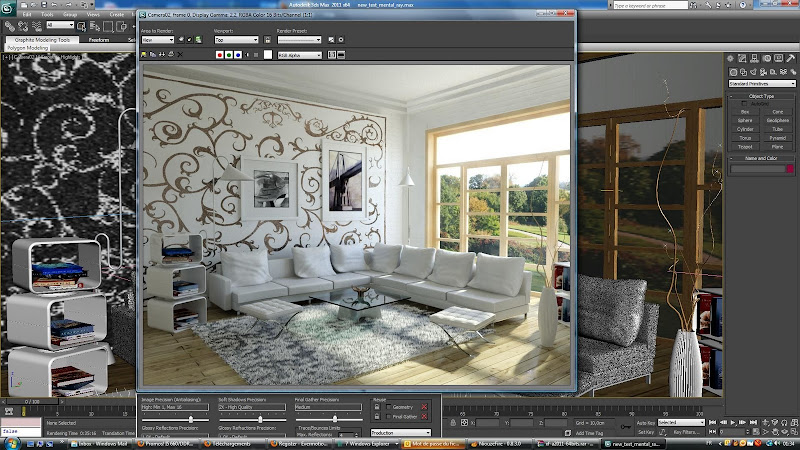The image size is (800, 450).
Task: Toggle the blue channel display
Action: (238, 55)
